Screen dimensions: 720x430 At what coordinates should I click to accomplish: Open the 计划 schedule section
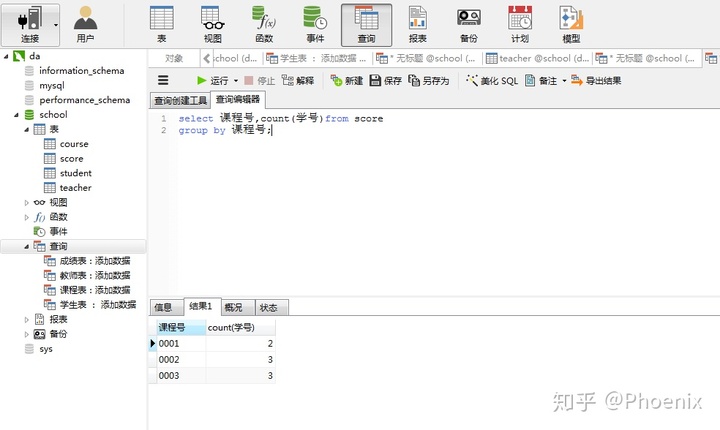520,25
